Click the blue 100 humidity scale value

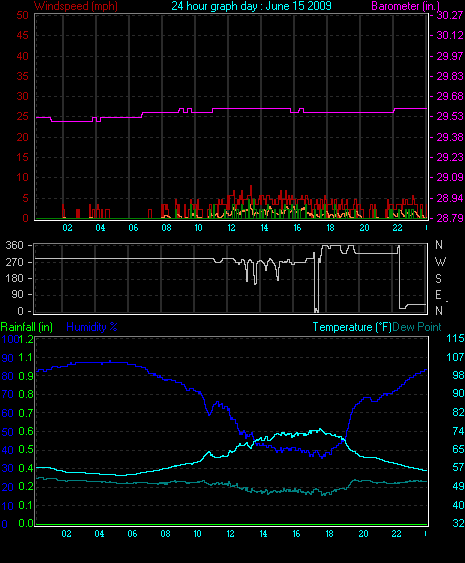click(x=9, y=340)
